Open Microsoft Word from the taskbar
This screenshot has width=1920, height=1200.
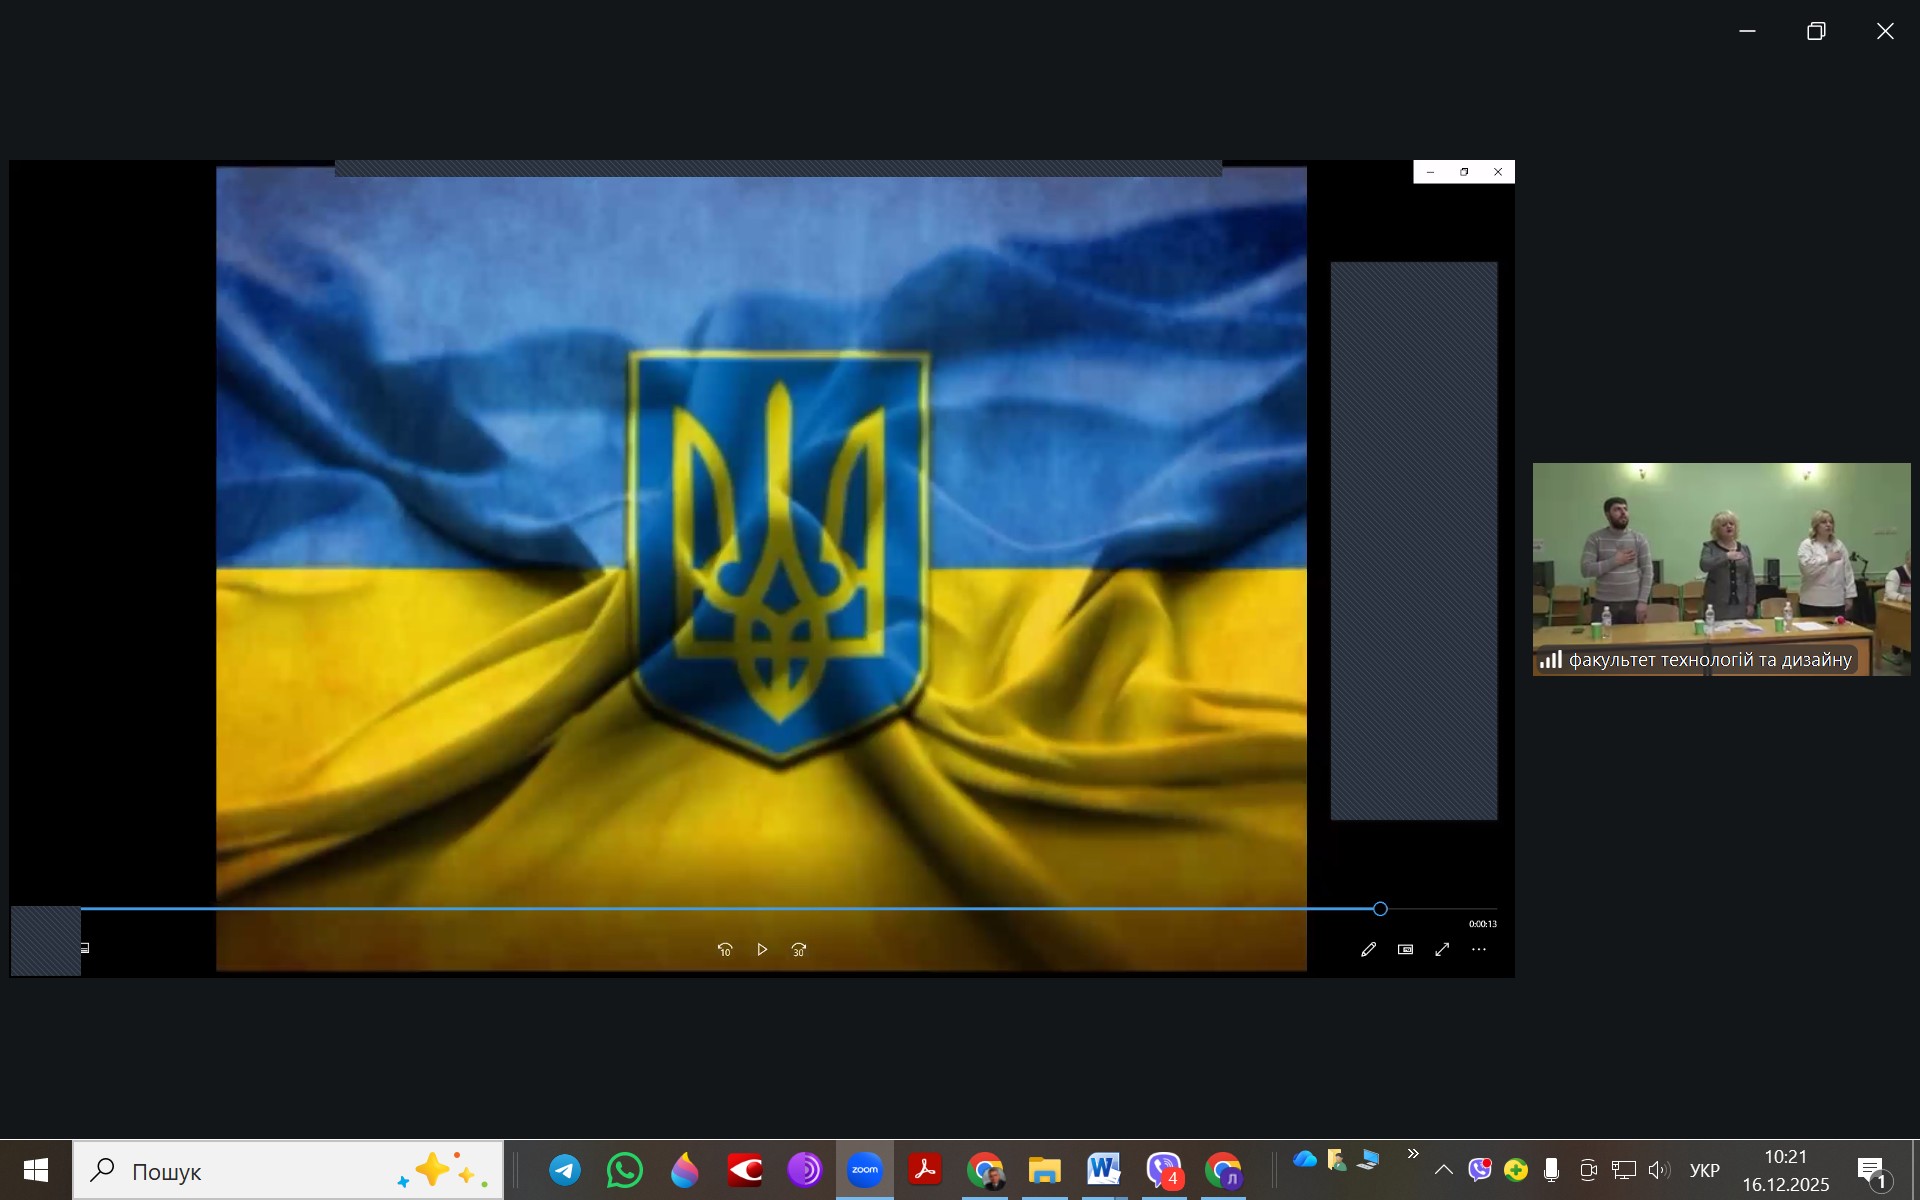[1104, 1170]
